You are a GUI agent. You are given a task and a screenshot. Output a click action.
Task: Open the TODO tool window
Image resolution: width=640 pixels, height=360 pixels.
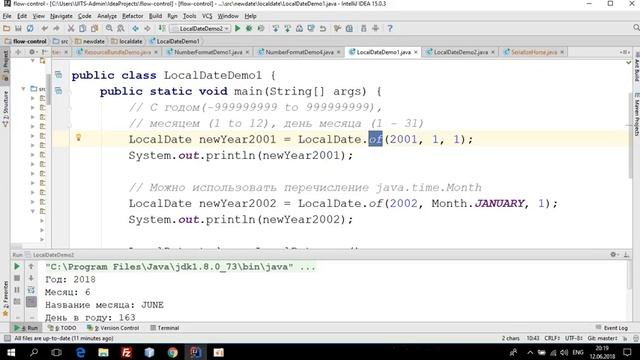coord(62,328)
